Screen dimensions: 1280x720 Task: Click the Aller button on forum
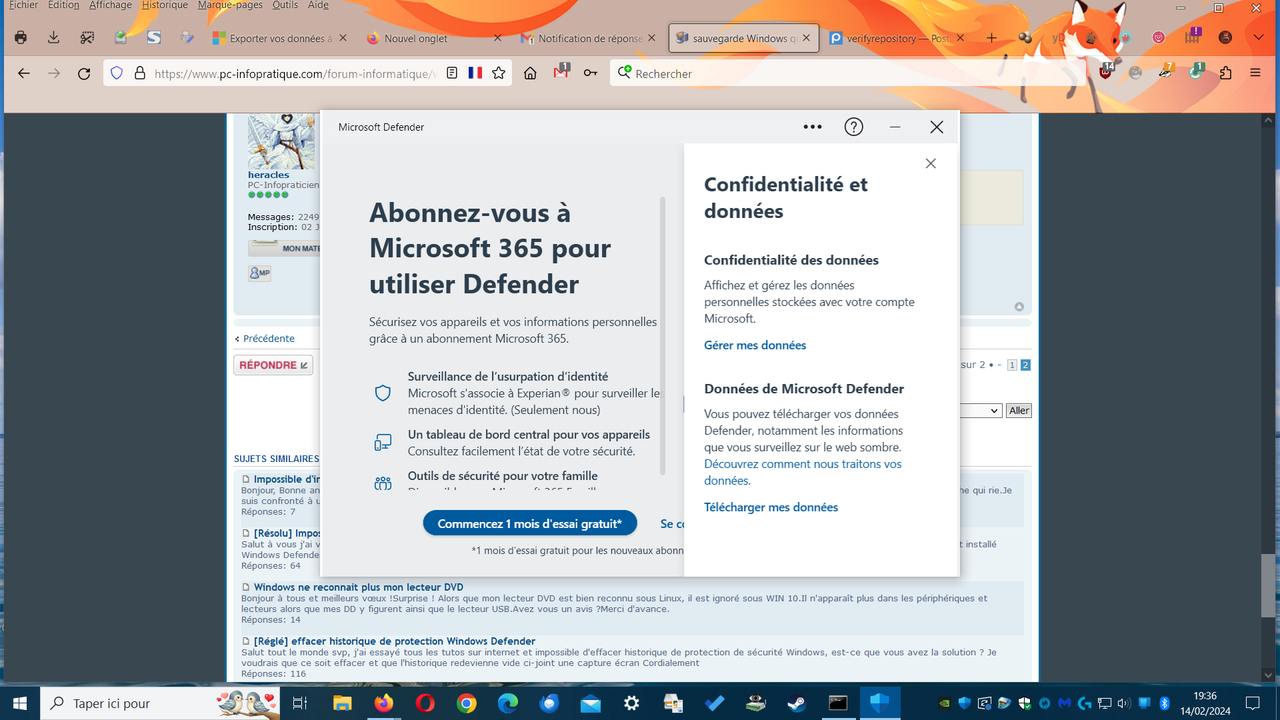coord(1019,410)
